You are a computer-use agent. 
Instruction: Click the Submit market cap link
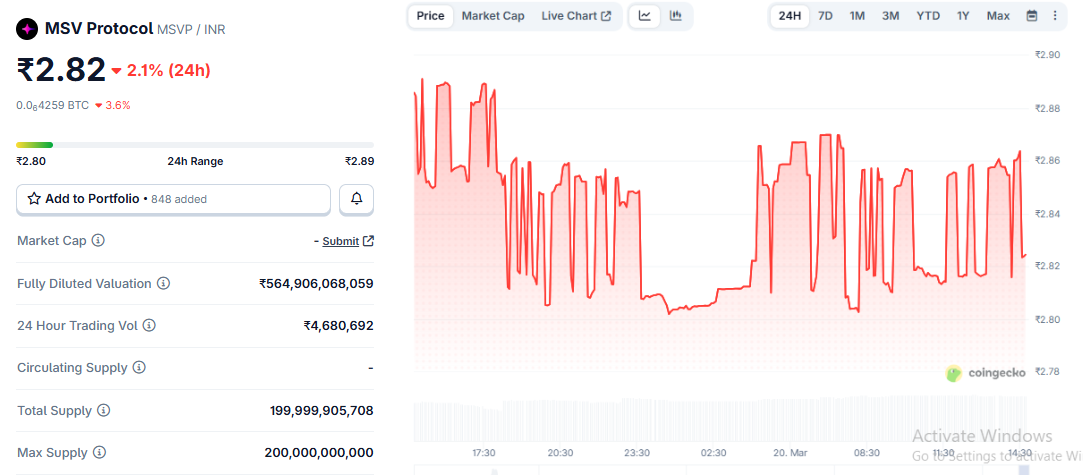pos(341,241)
